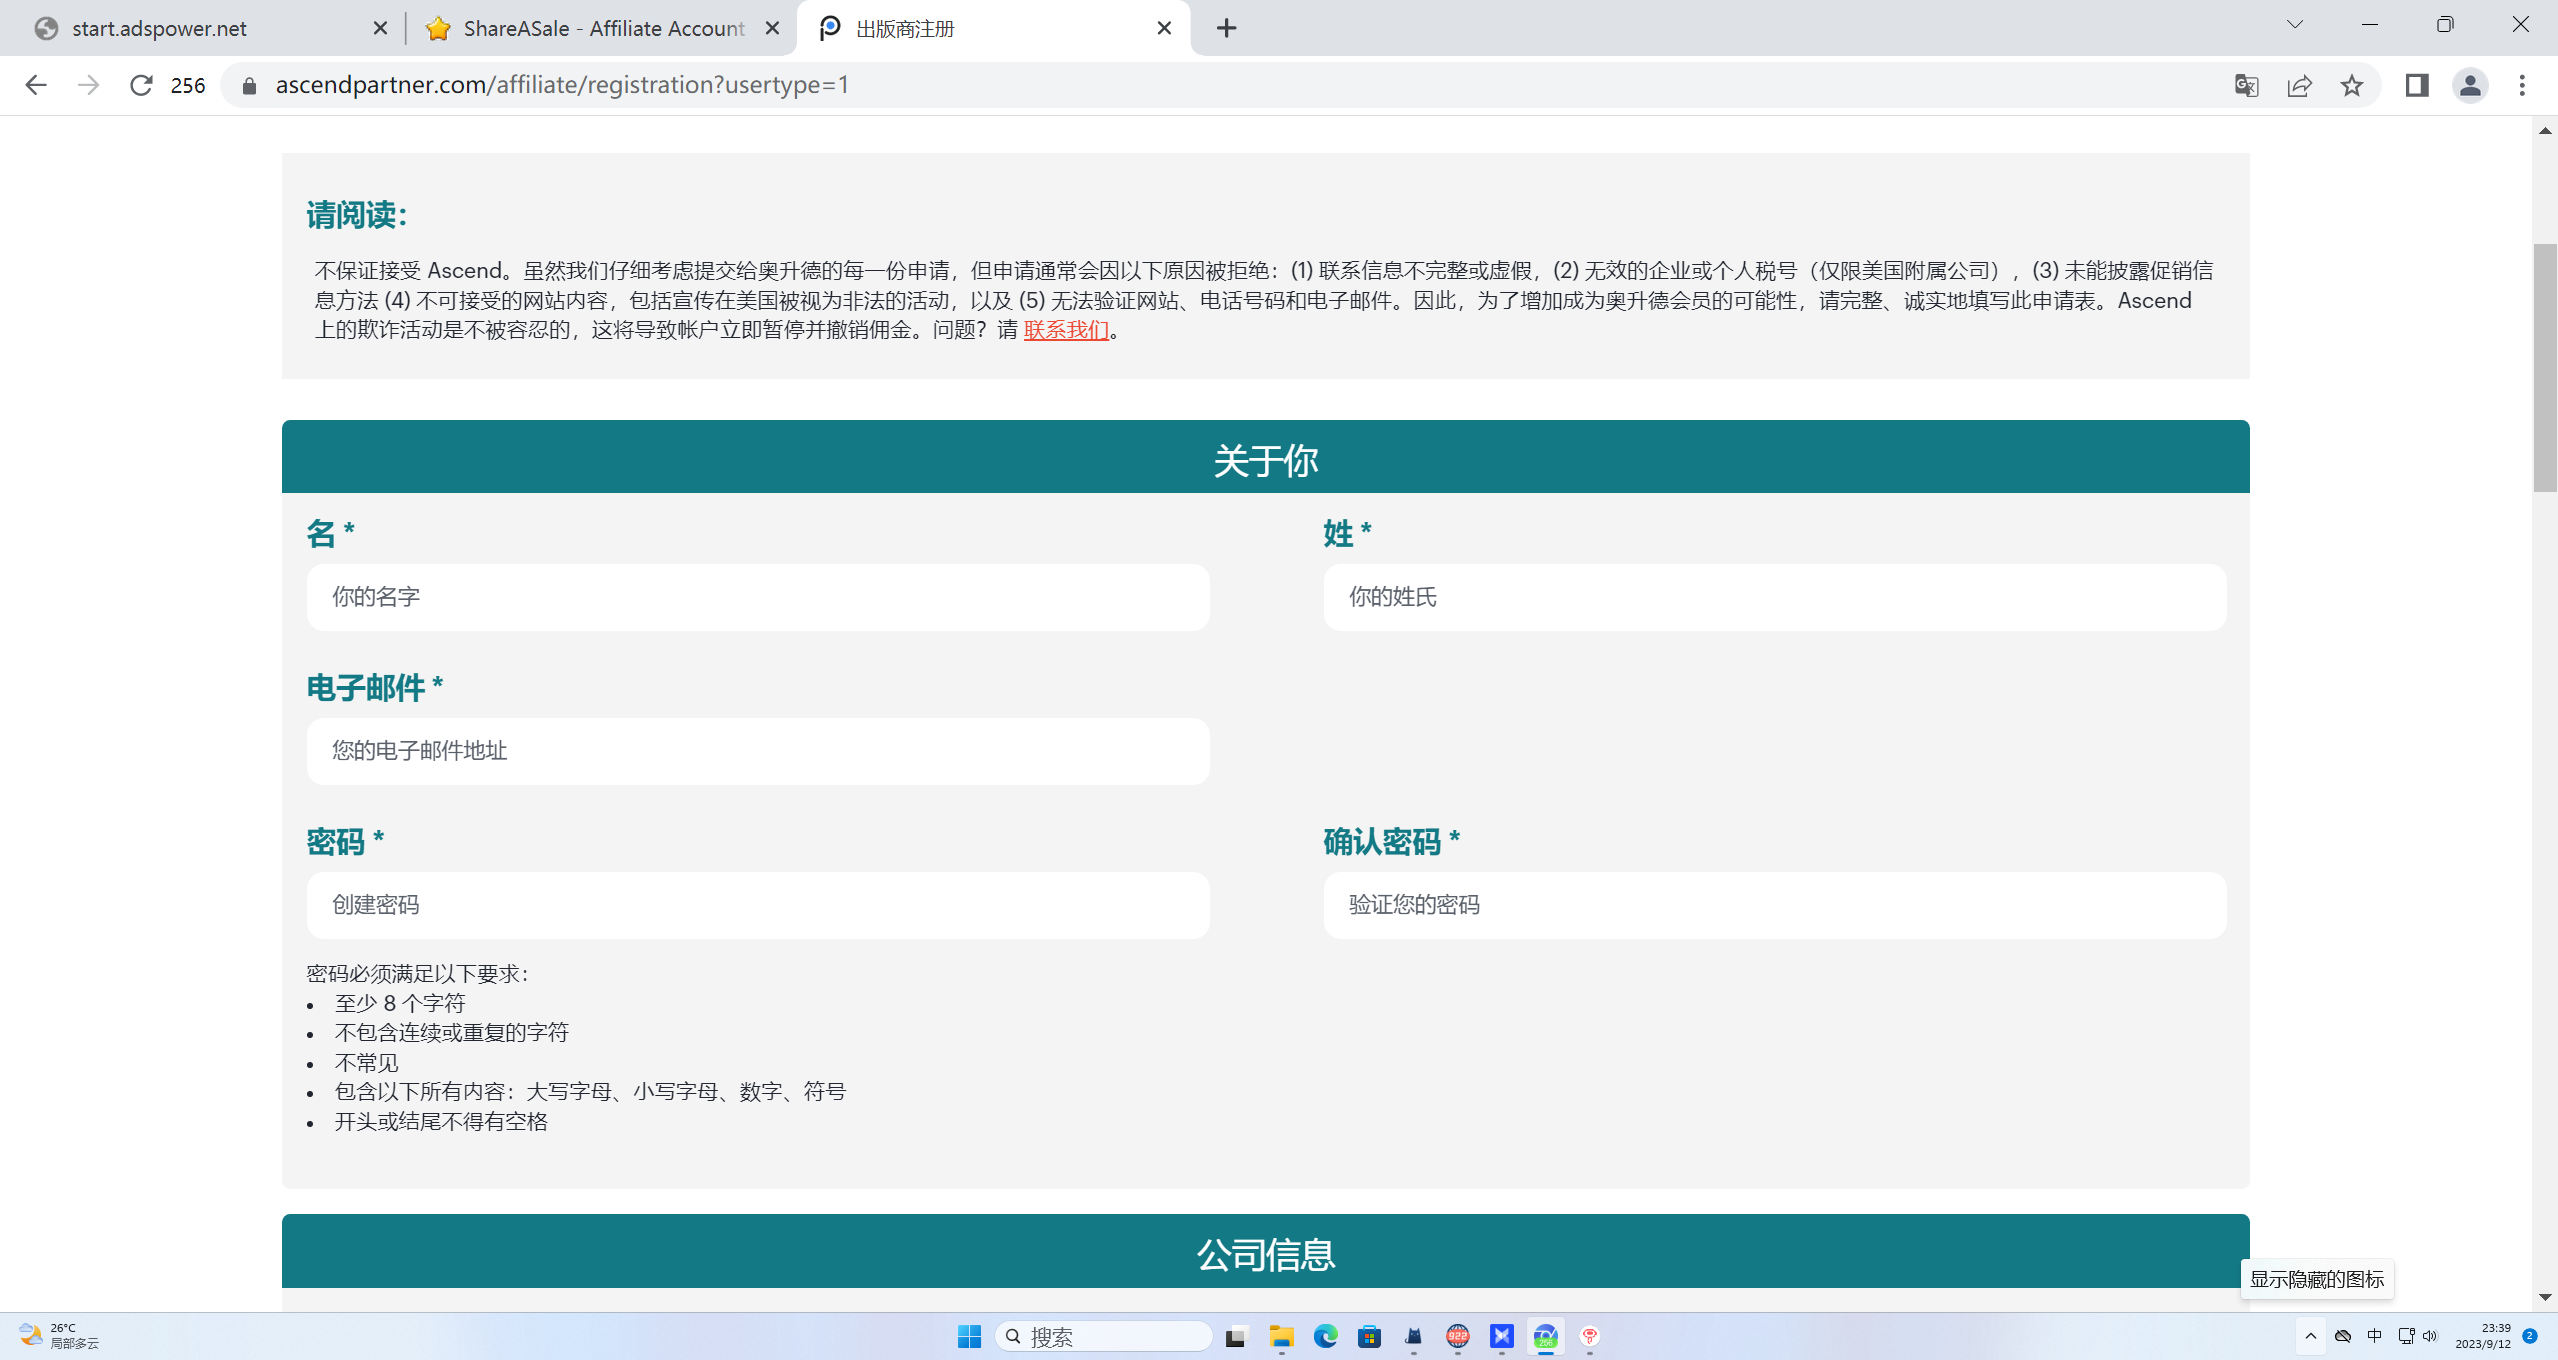The height and width of the screenshot is (1360, 2558).
Task: Expand the tab search dropdown arrow
Action: 2294,25
